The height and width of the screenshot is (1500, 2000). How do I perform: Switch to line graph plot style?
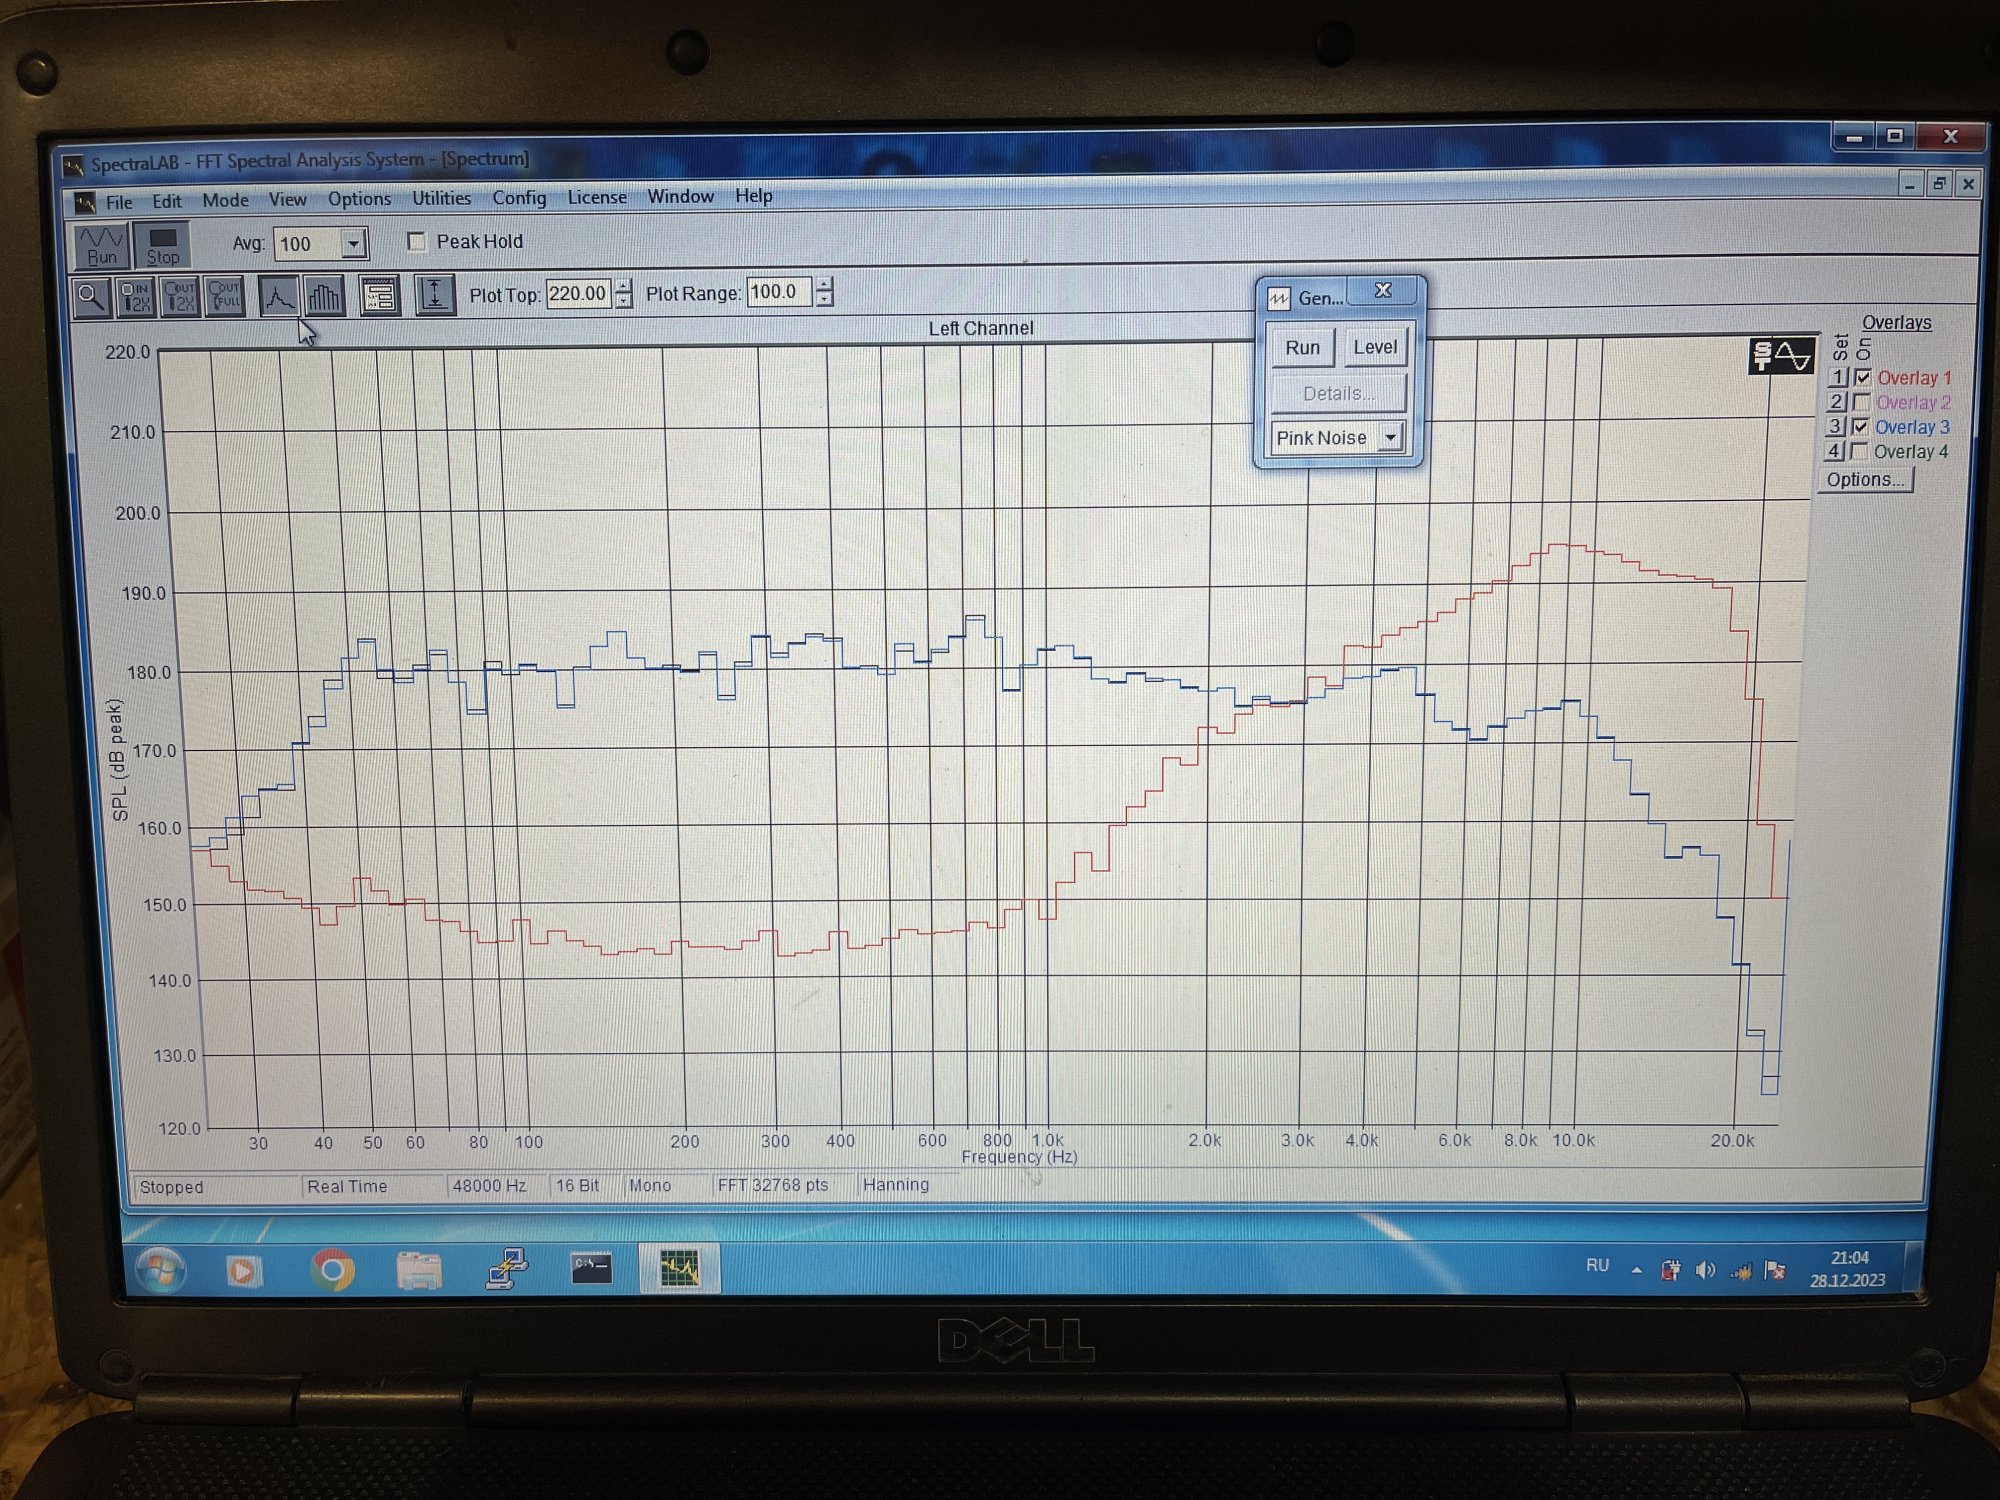[x=278, y=296]
